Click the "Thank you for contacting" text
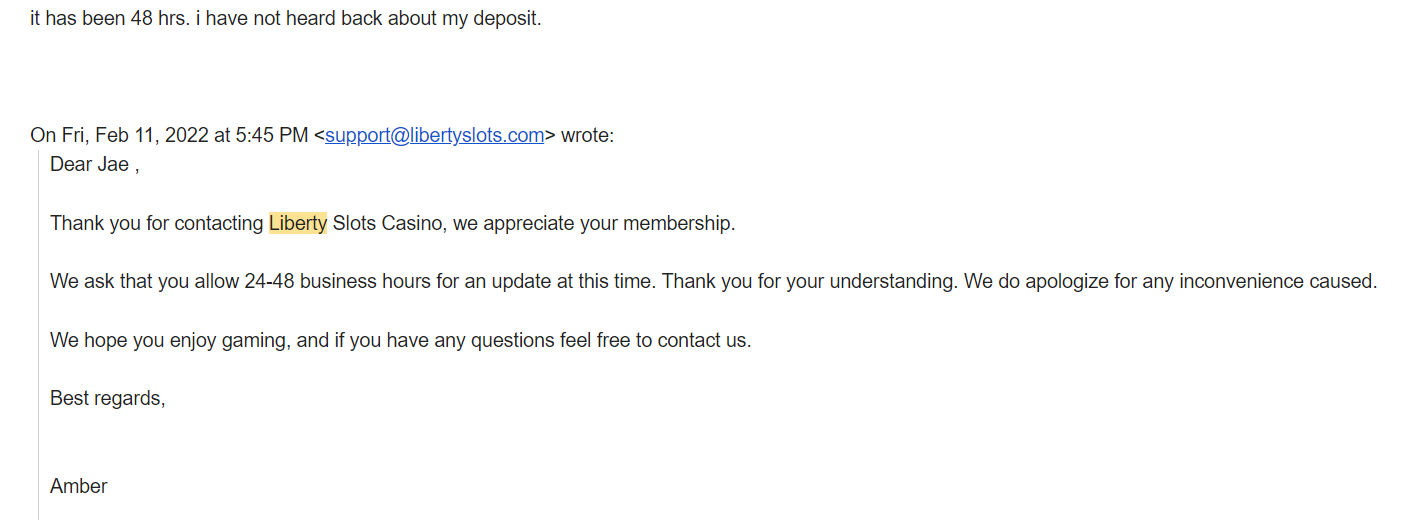1426x520 pixels. click(x=157, y=223)
